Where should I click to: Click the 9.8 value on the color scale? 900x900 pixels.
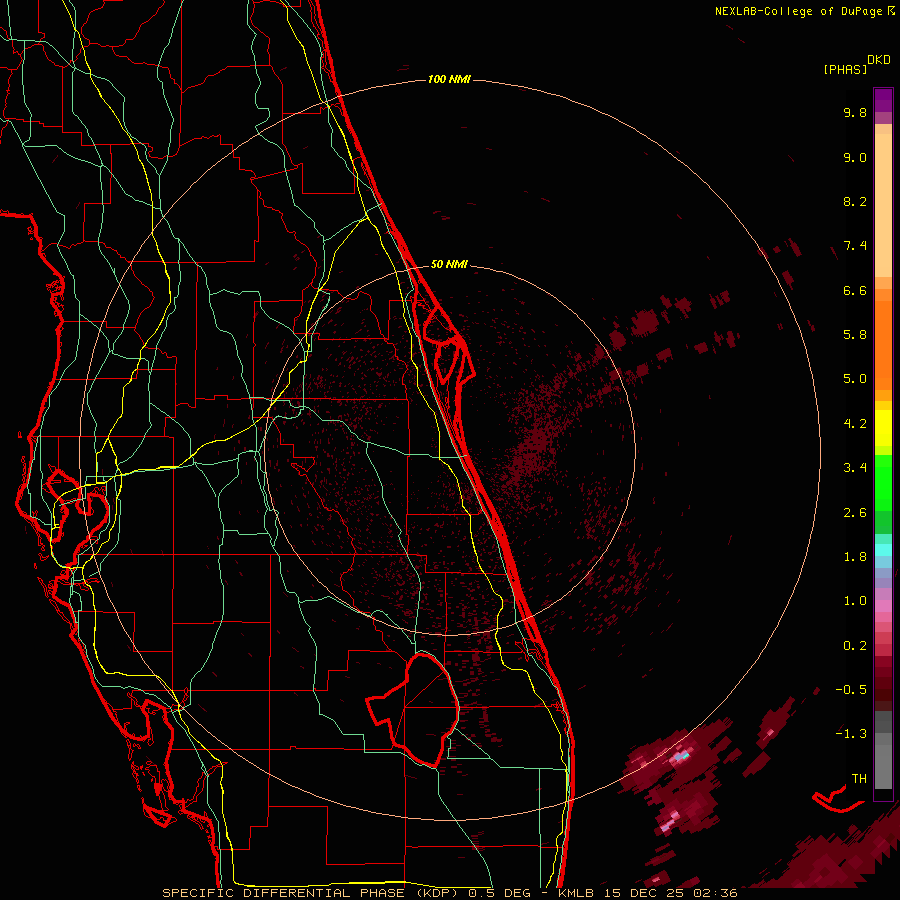(x=855, y=112)
